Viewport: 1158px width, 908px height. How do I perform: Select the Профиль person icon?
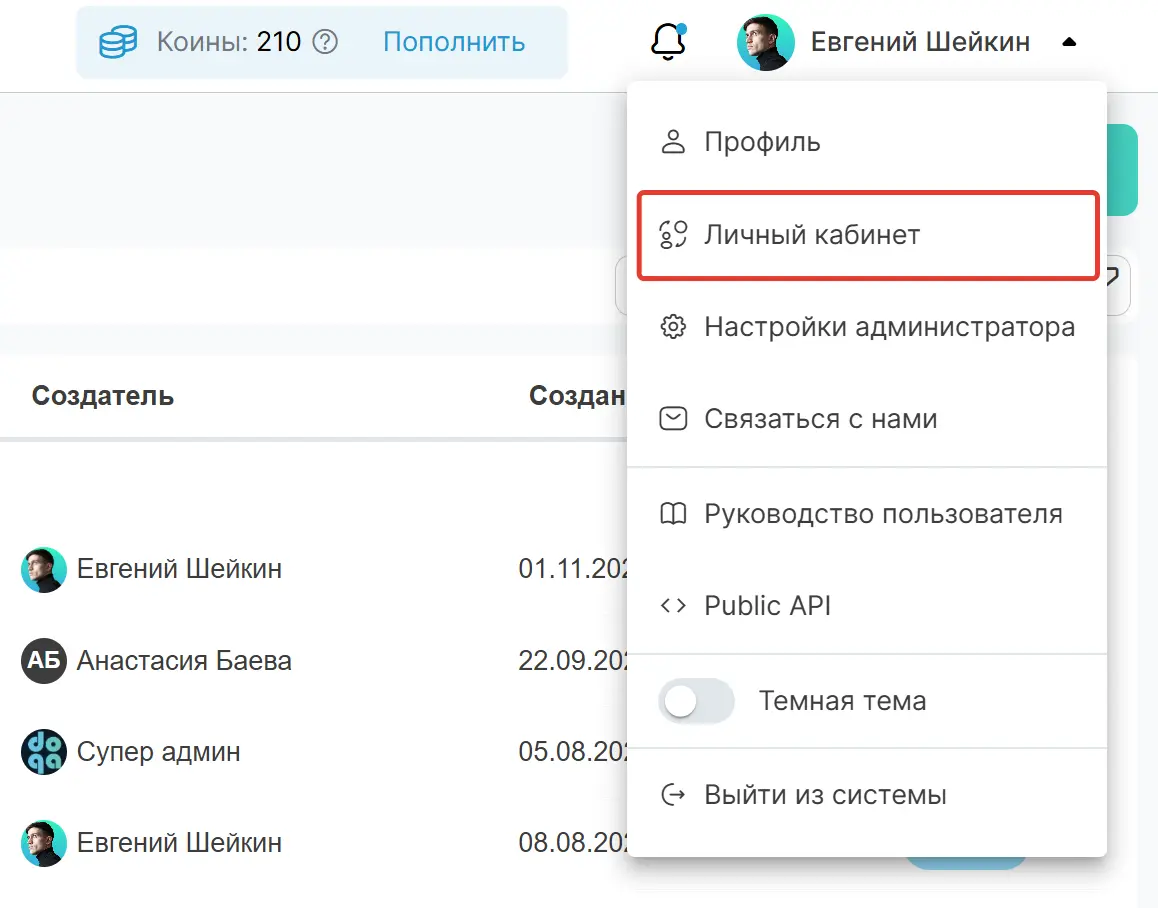coord(674,141)
